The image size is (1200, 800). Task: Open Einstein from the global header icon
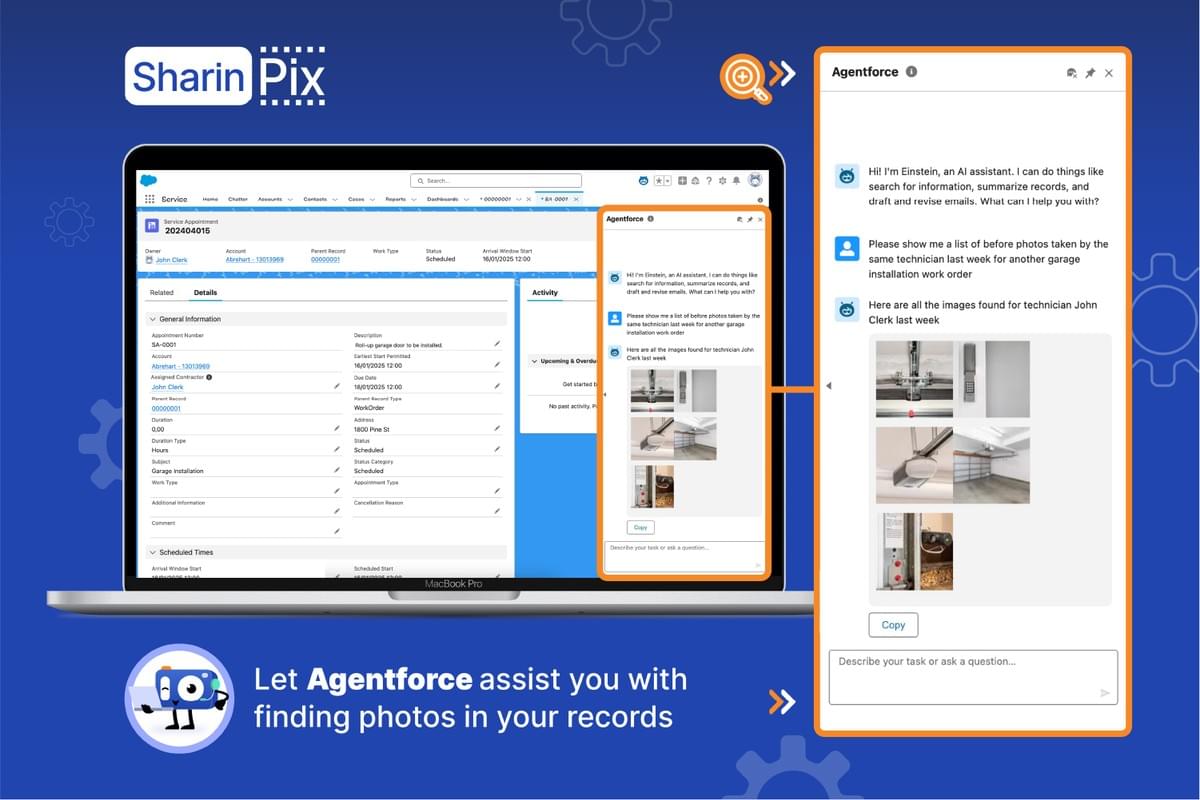coord(644,181)
